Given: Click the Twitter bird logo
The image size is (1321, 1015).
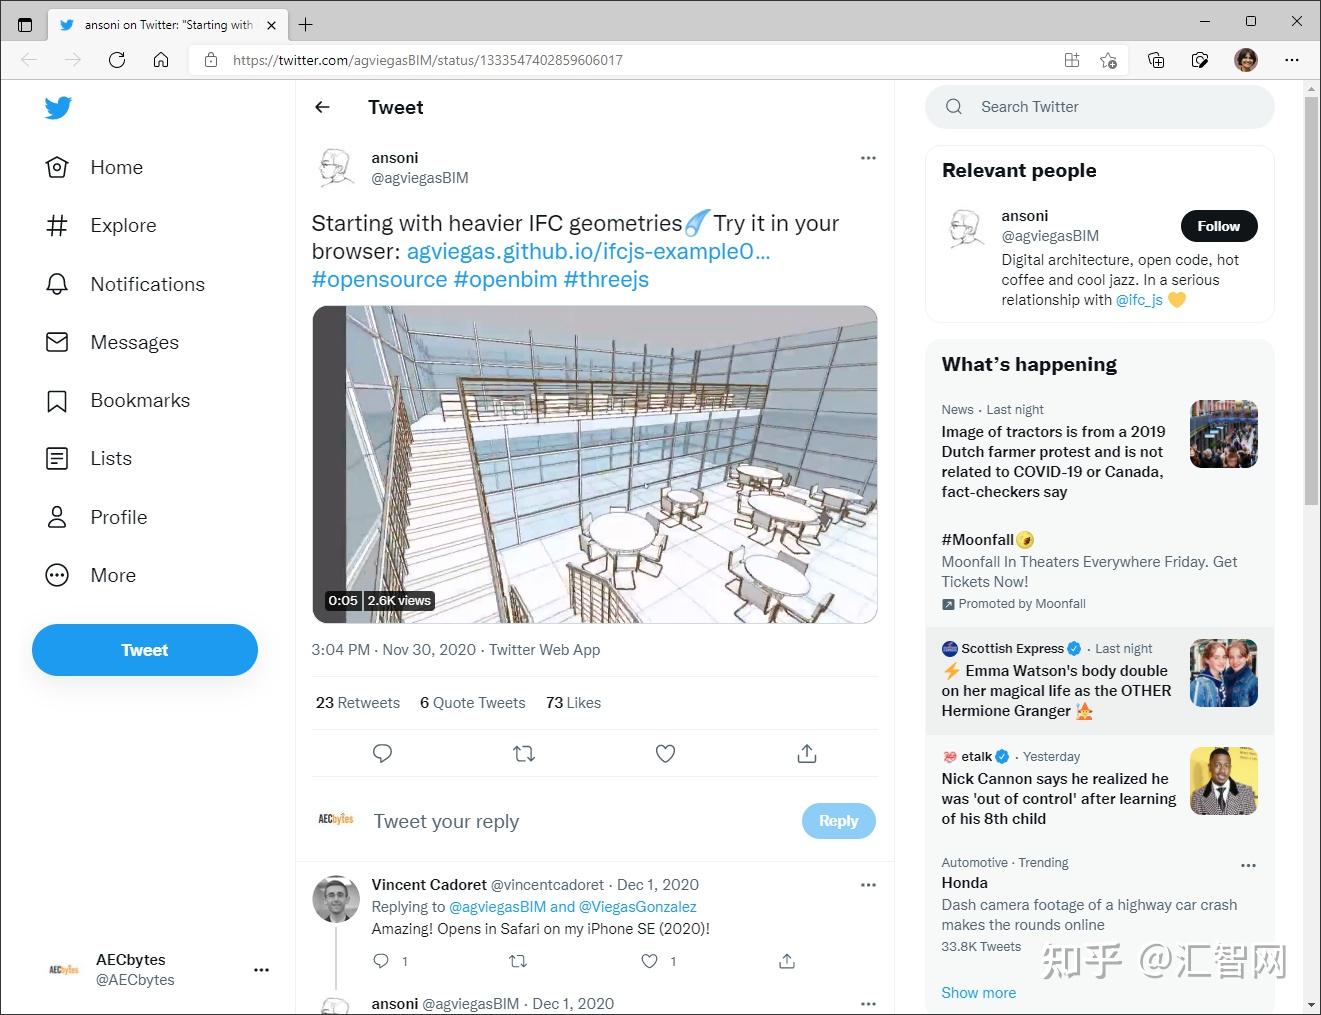Looking at the screenshot, I should click(58, 108).
